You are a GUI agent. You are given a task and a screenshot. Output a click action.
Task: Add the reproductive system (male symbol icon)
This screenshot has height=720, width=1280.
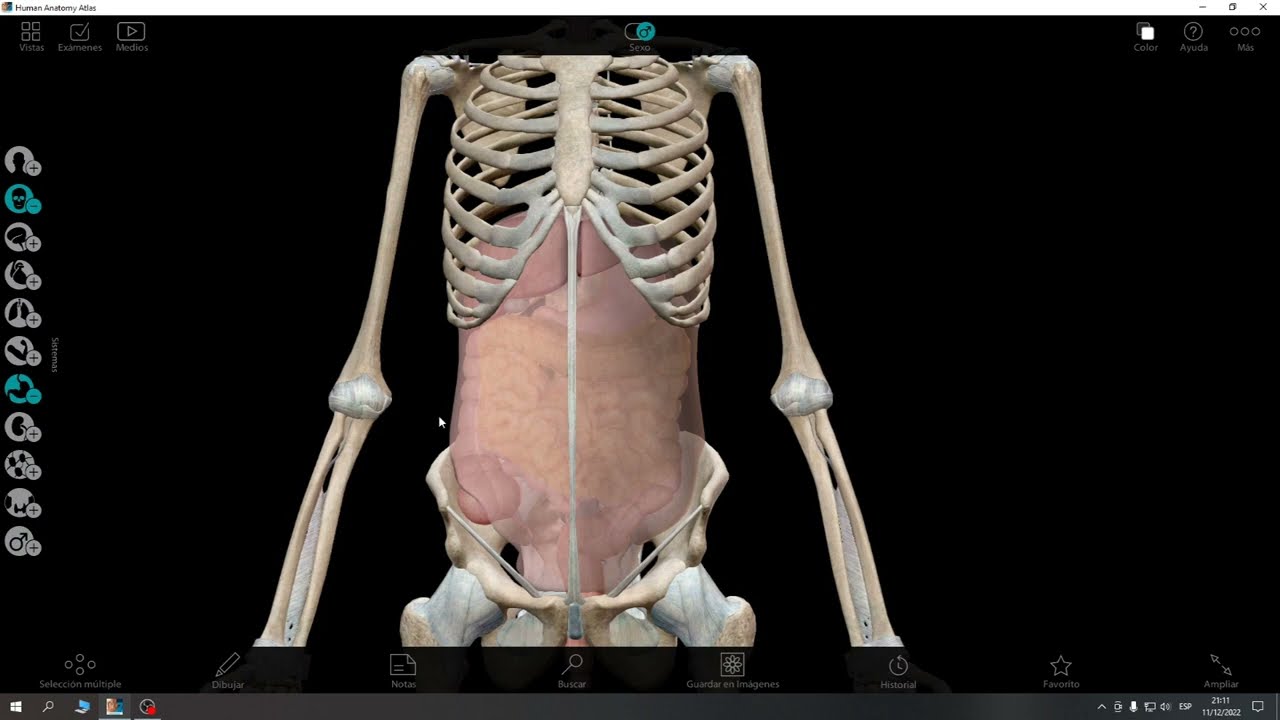(22, 543)
